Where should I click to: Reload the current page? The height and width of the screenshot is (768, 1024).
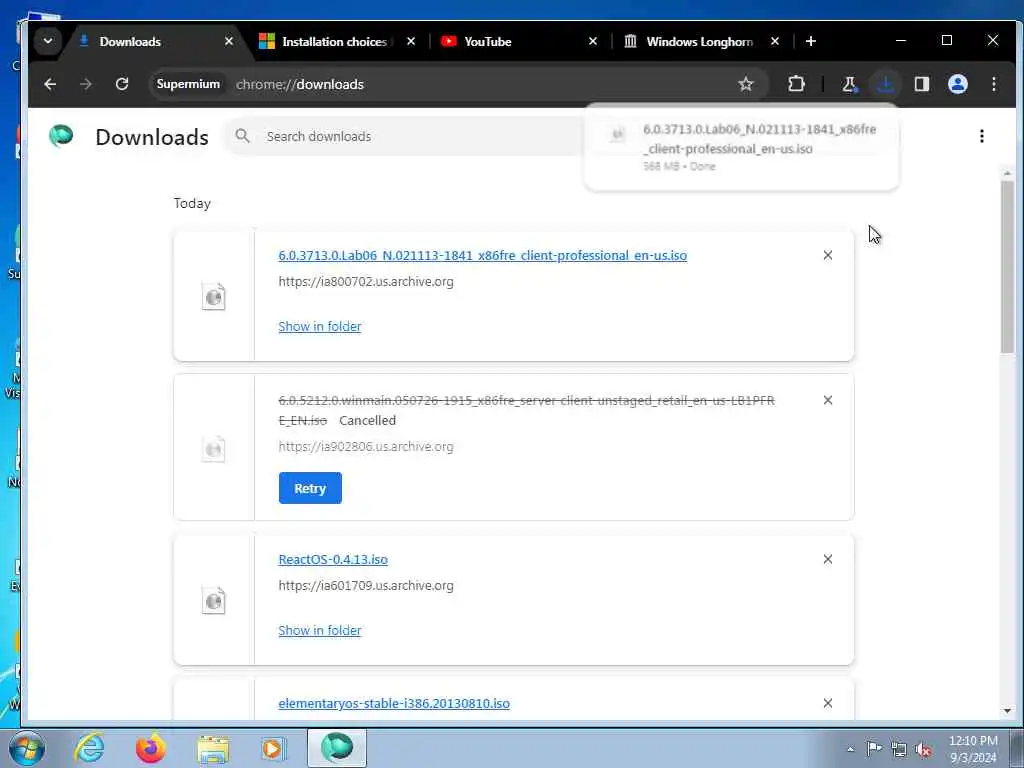click(x=121, y=84)
